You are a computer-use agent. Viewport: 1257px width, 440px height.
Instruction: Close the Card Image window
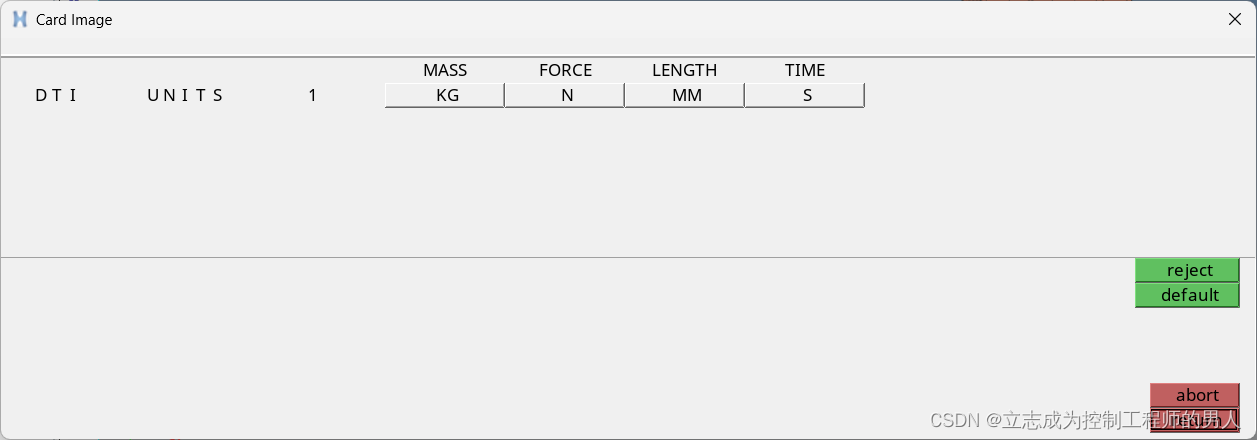tap(1235, 19)
